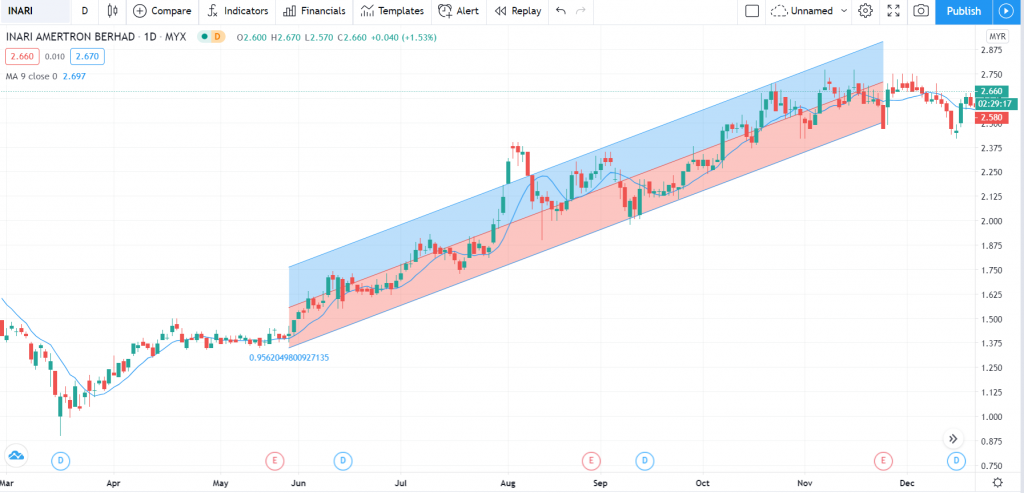Take a chart snapshot with camera icon
The width and height of the screenshot is (1024, 493).
tap(921, 11)
